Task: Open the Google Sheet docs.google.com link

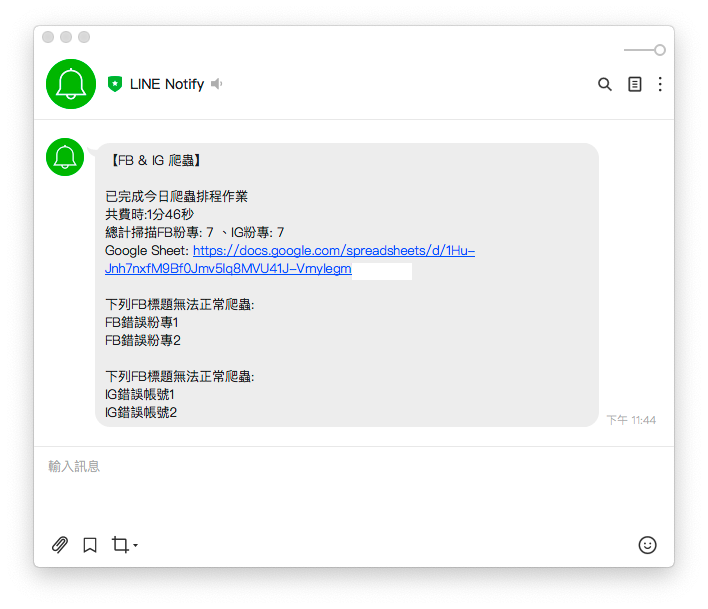Action: [x=334, y=251]
